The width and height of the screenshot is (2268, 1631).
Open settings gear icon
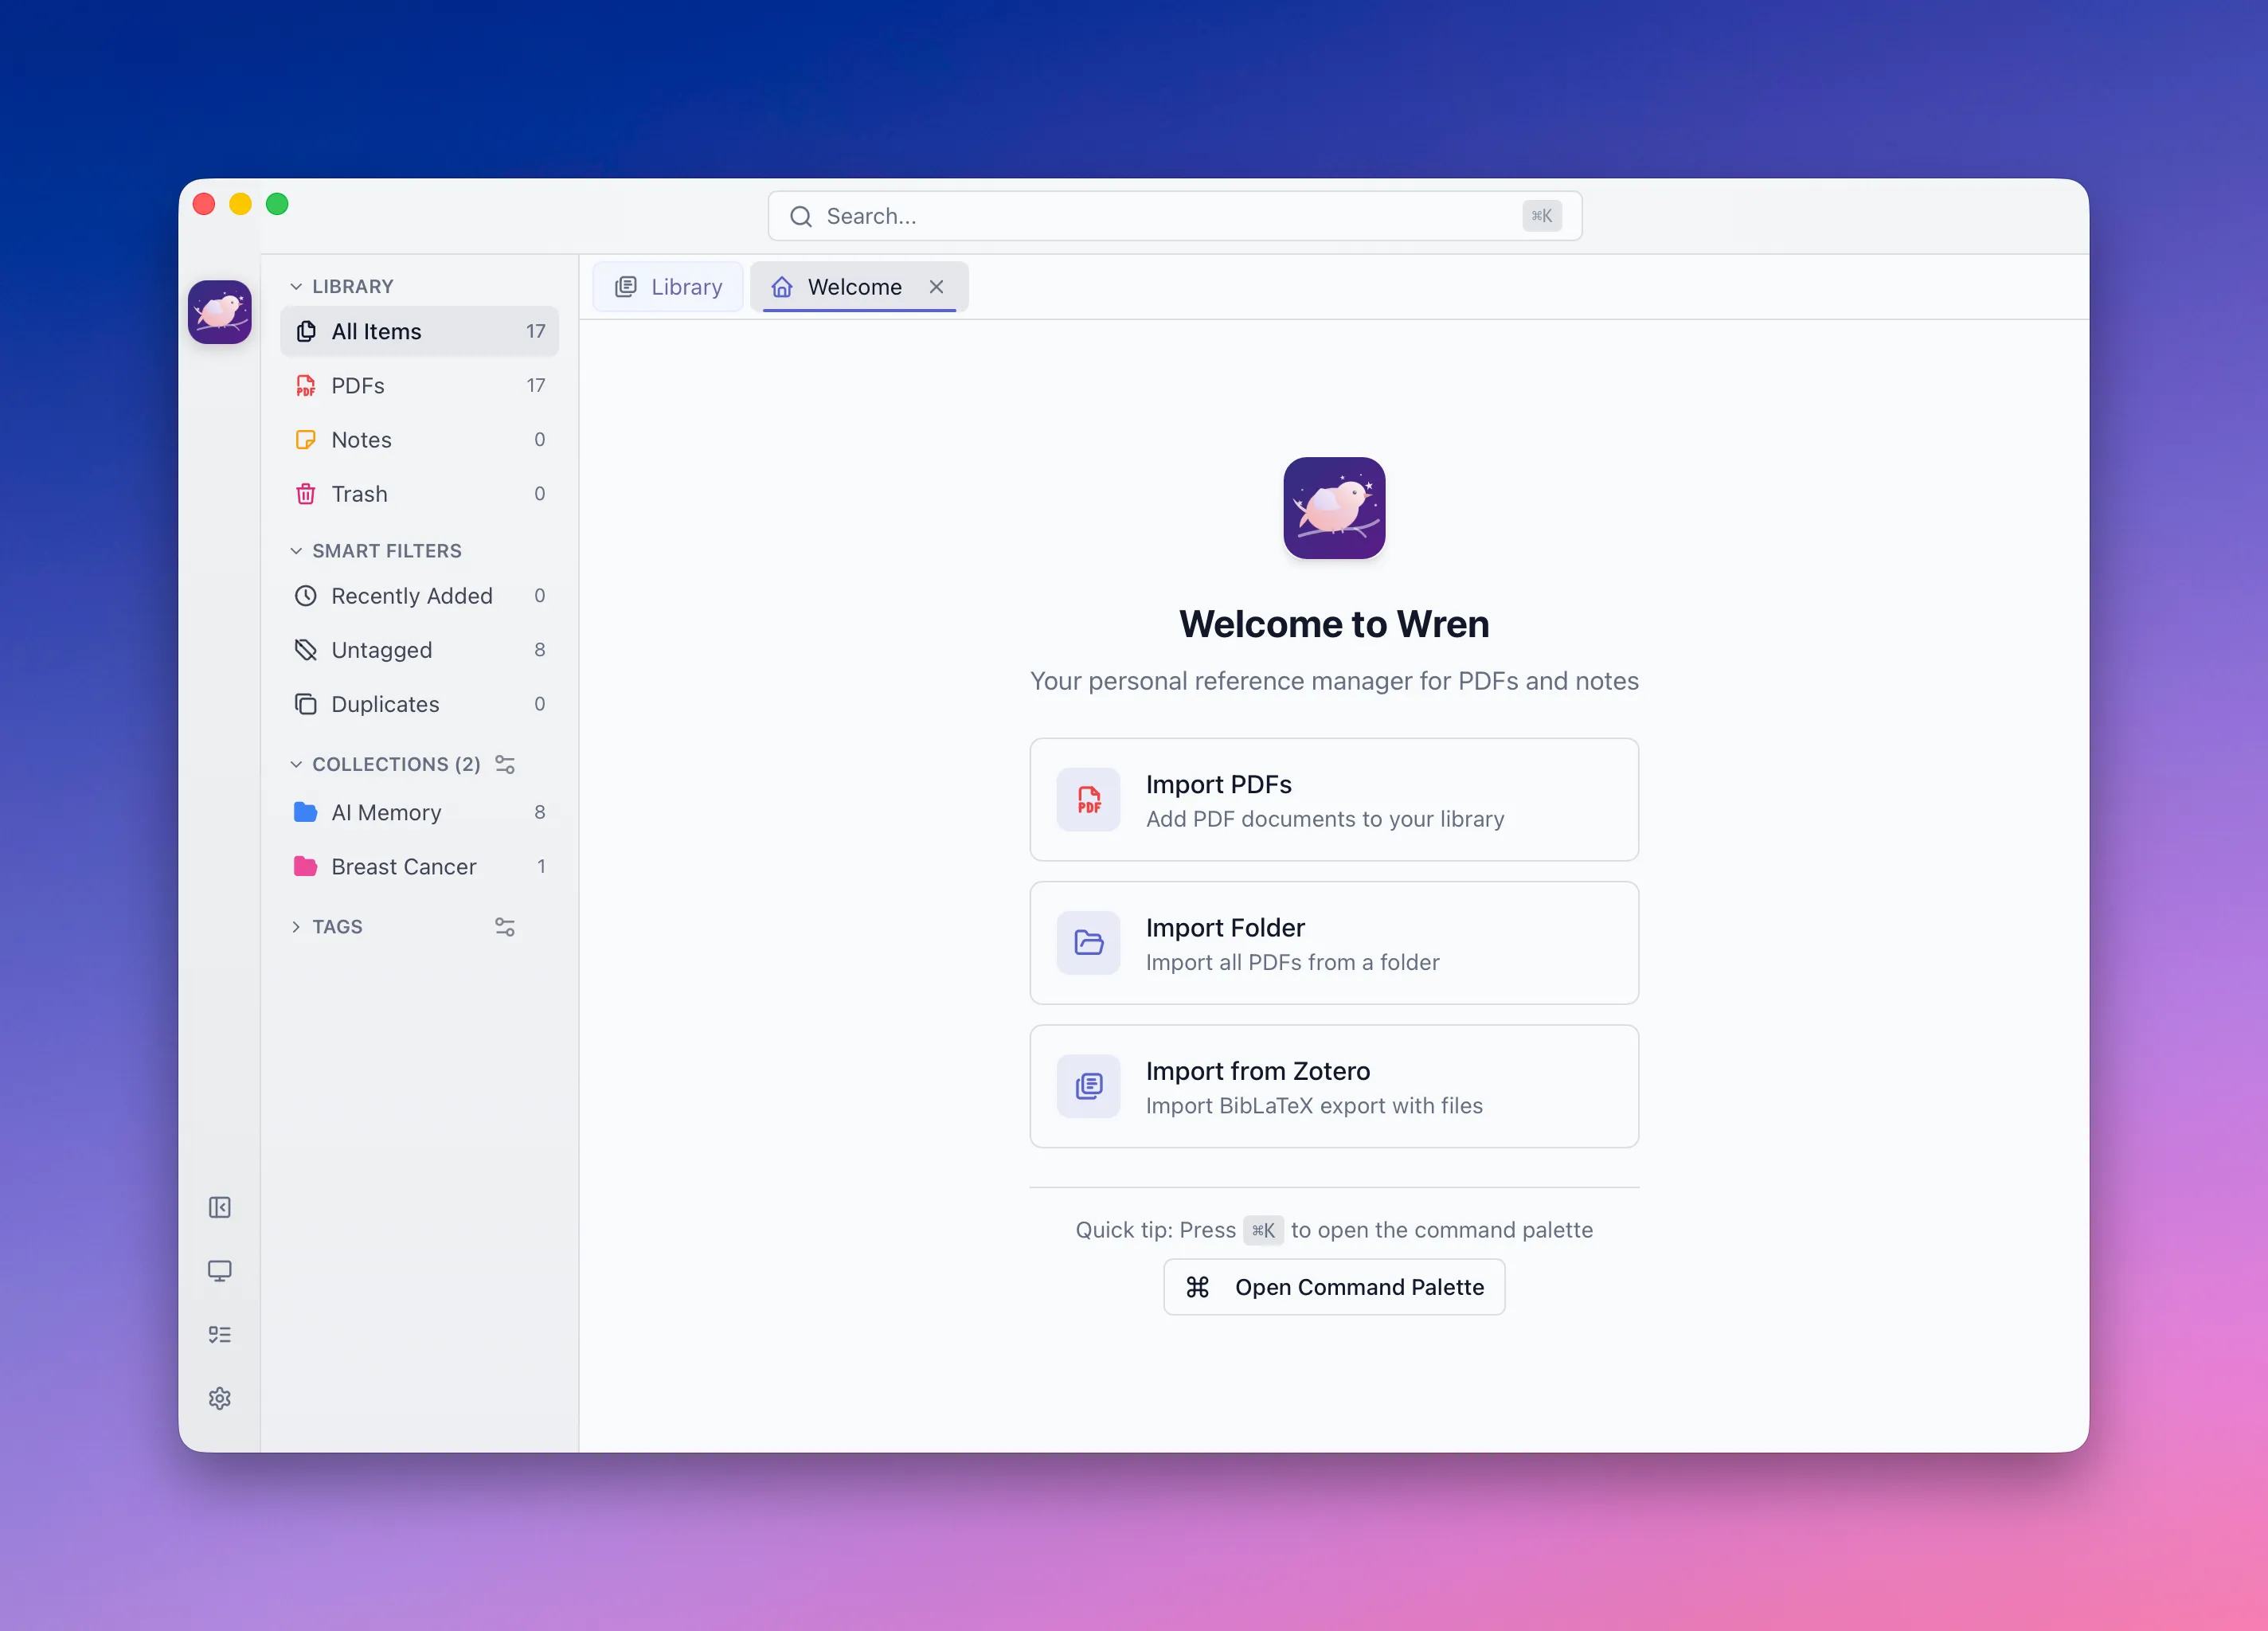point(220,1398)
